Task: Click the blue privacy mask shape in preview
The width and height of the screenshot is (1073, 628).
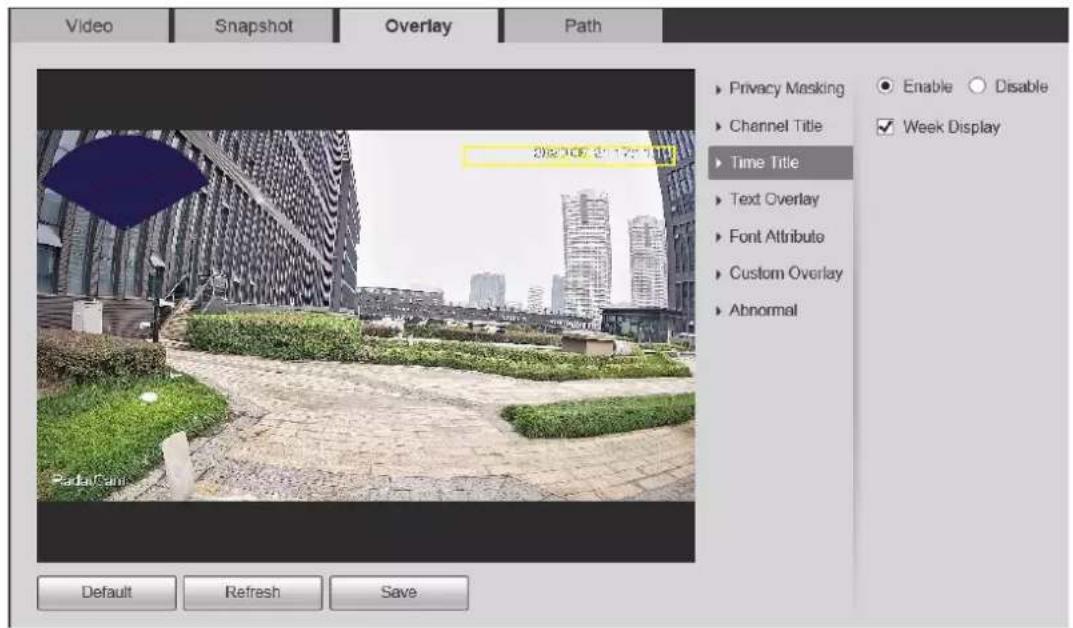Action: click(125, 181)
